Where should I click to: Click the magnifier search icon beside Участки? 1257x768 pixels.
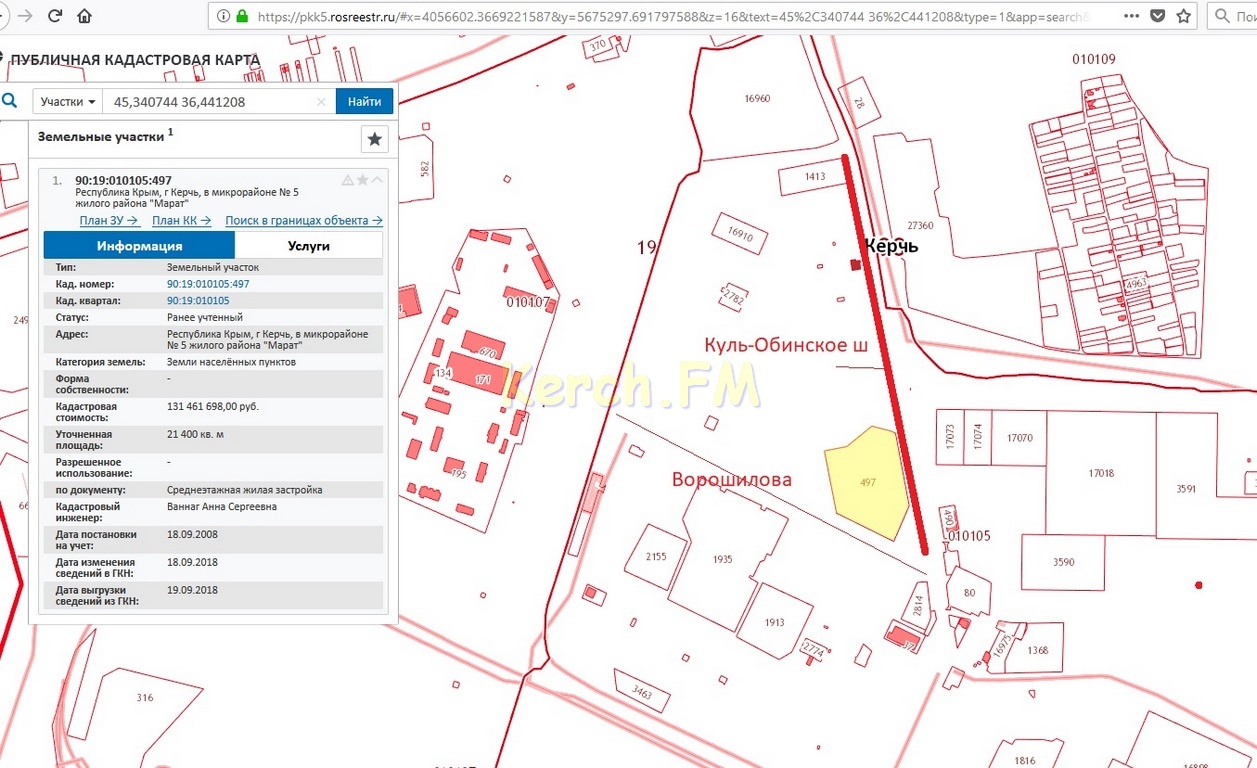click(10, 101)
